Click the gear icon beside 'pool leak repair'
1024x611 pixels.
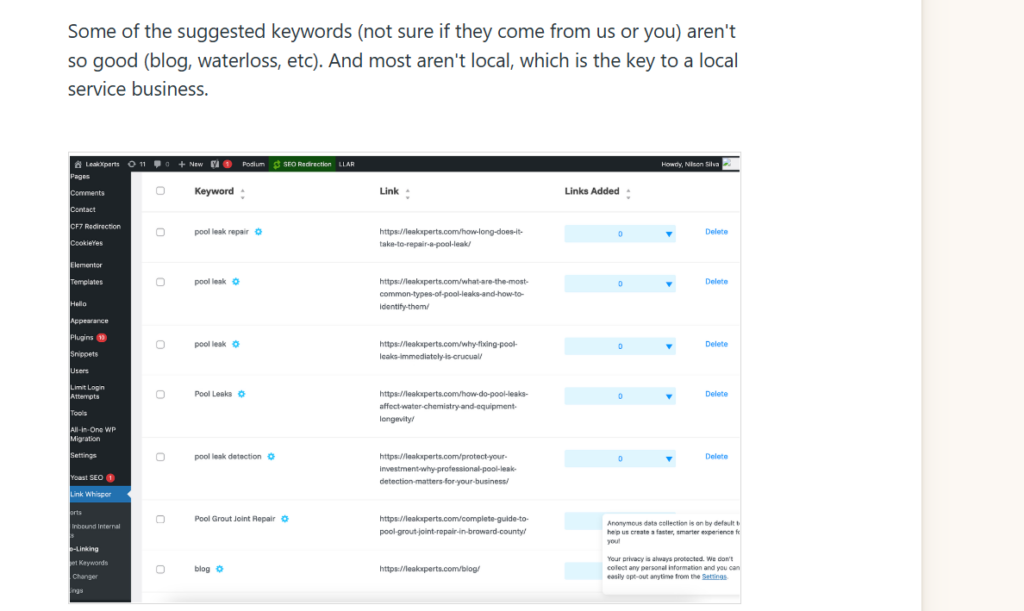258,232
